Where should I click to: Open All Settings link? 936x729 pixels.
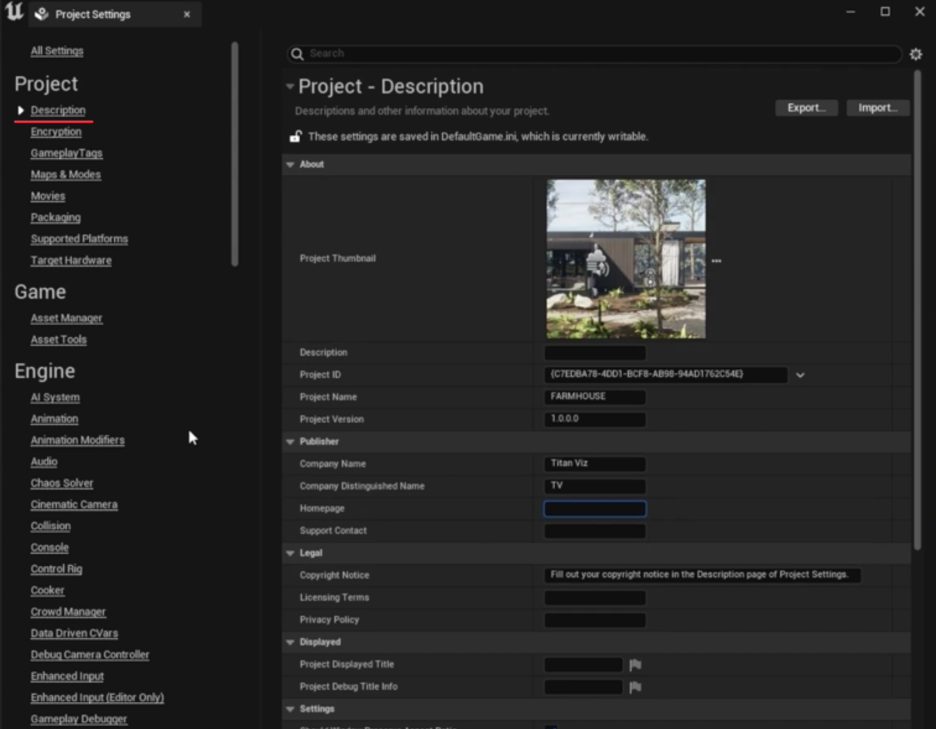[57, 51]
